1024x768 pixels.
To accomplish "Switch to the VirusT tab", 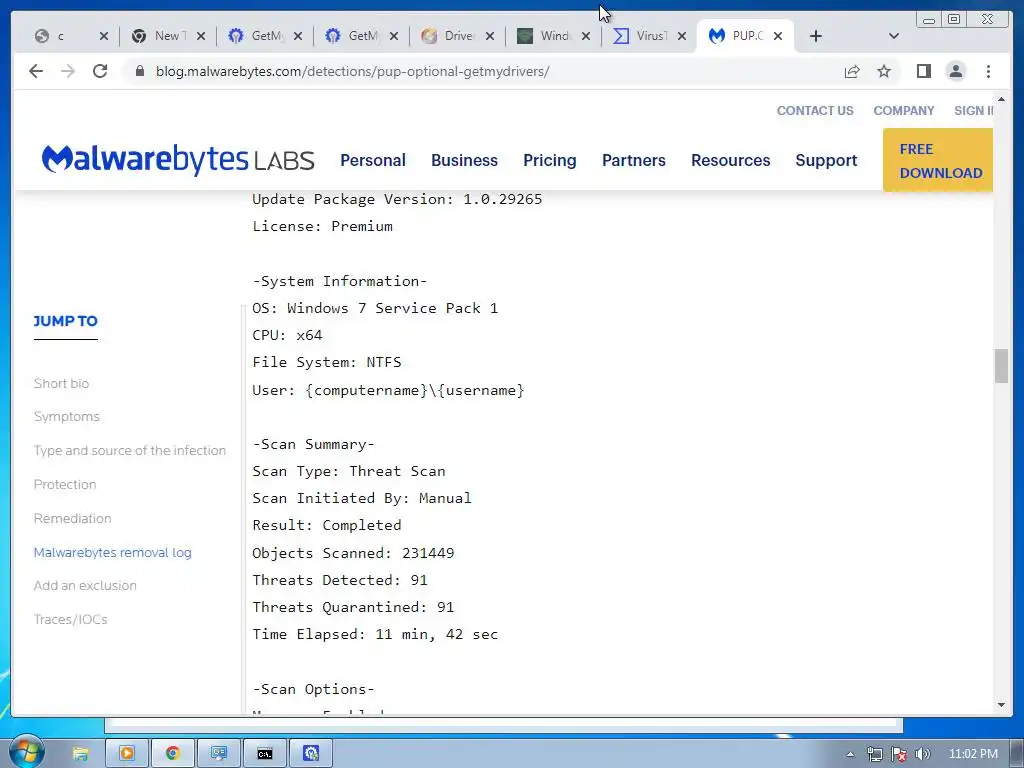I will [641, 36].
